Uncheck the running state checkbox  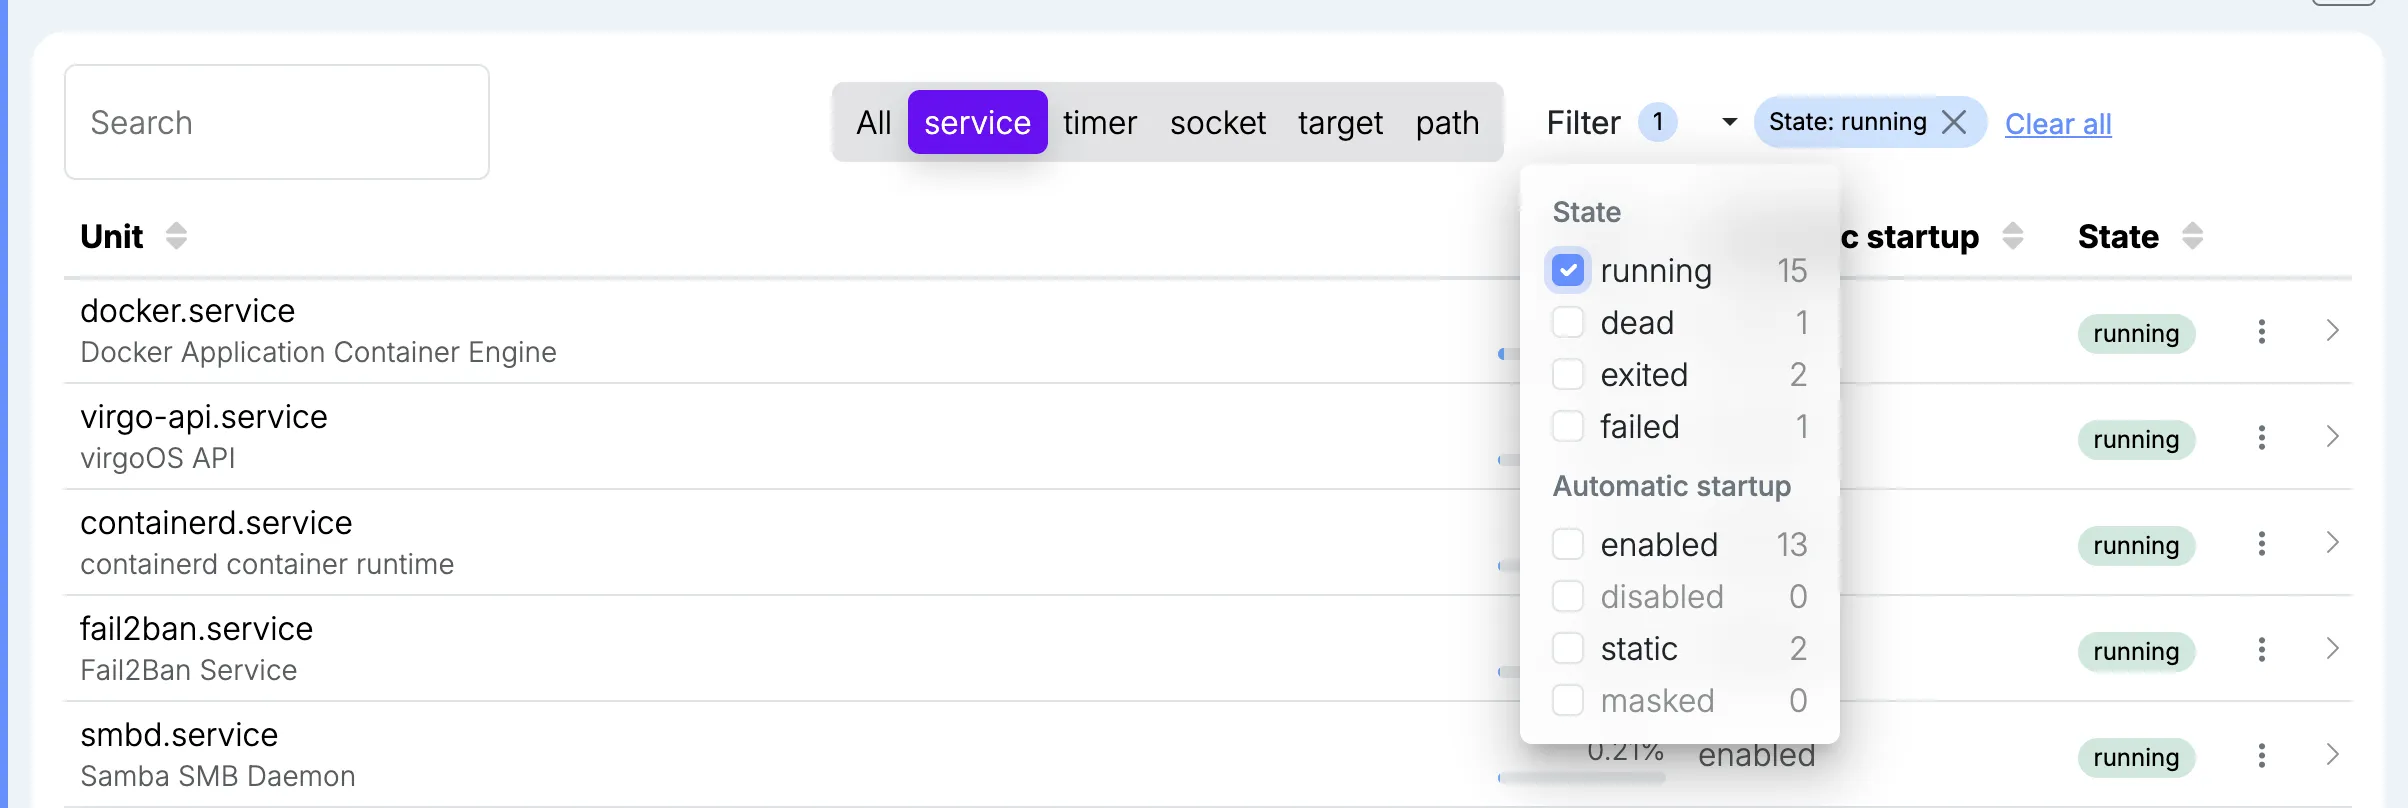tap(1568, 270)
